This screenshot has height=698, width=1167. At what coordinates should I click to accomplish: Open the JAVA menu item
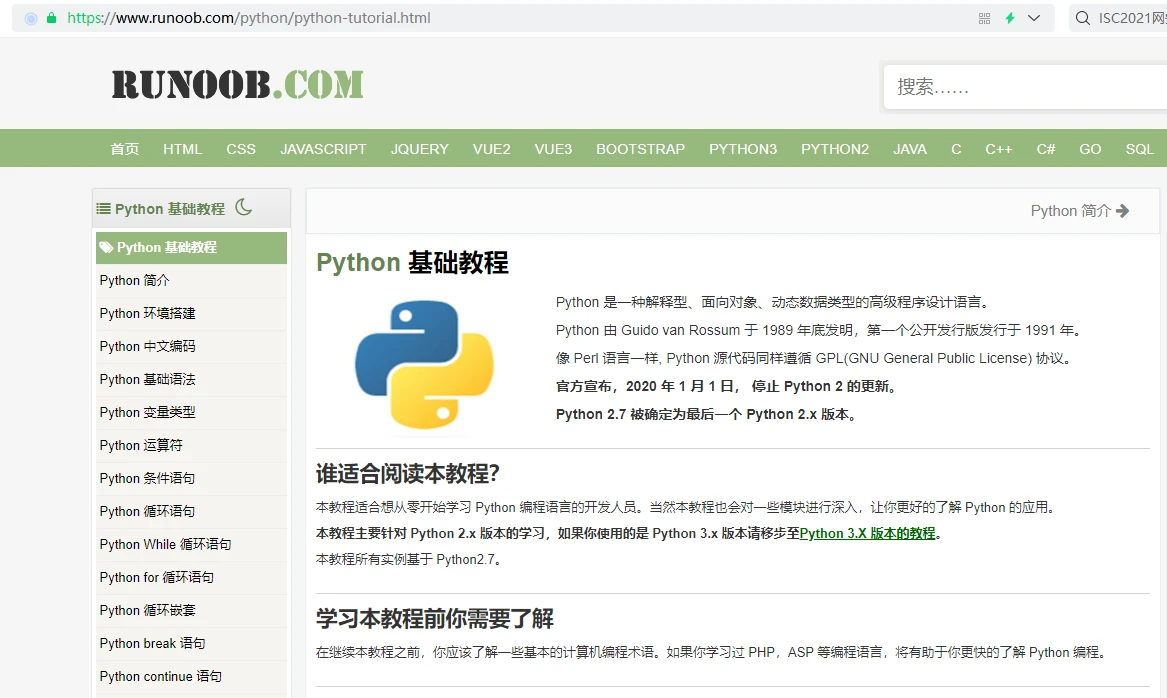coord(909,149)
